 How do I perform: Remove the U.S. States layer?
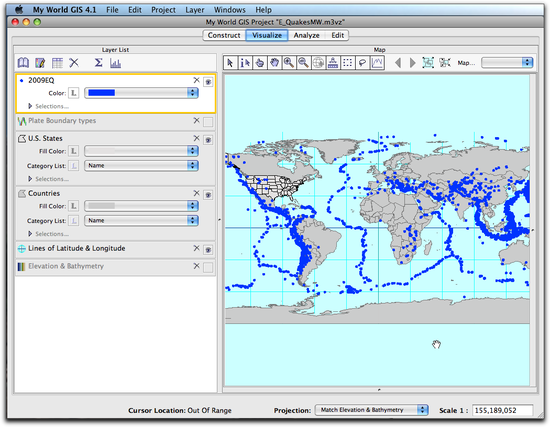tap(196, 138)
